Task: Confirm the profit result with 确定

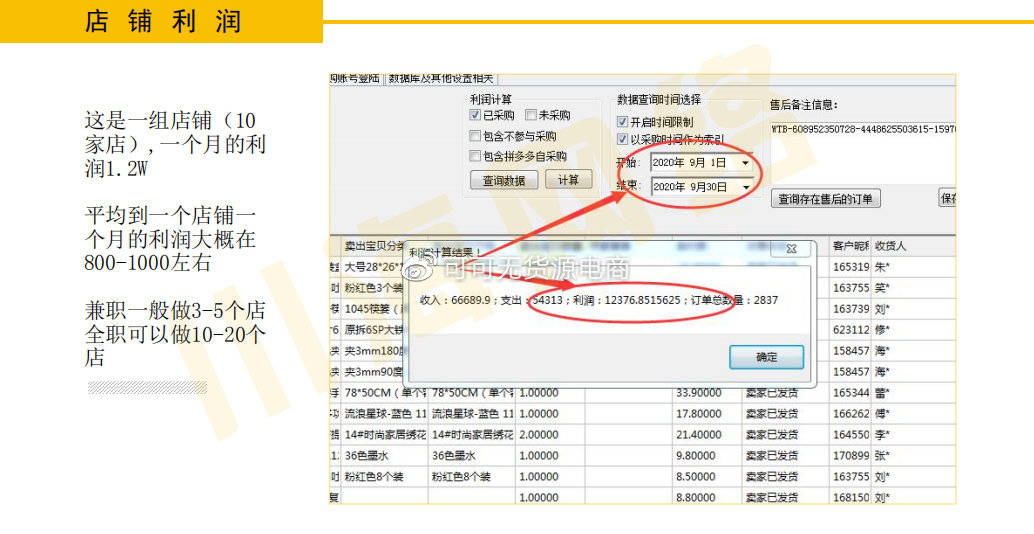Action: pos(766,357)
